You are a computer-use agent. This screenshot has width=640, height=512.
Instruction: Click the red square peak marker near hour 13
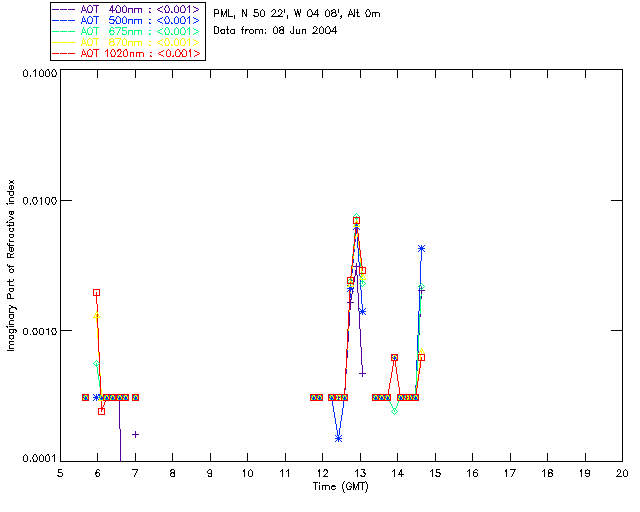(x=356, y=220)
